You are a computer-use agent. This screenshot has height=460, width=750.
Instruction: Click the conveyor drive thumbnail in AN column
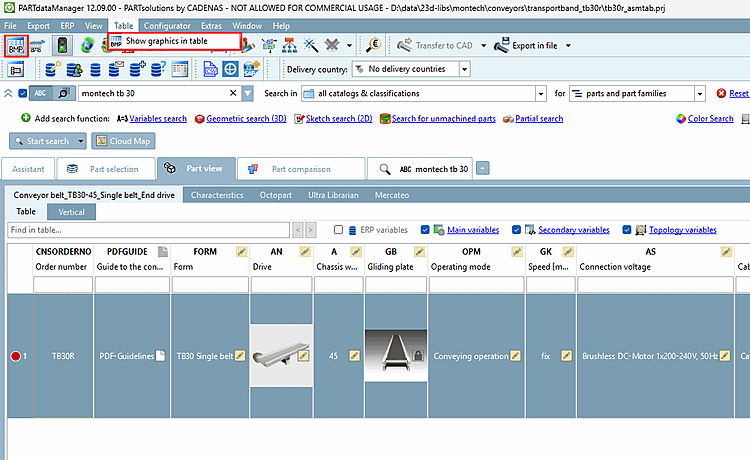(x=281, y=356)
